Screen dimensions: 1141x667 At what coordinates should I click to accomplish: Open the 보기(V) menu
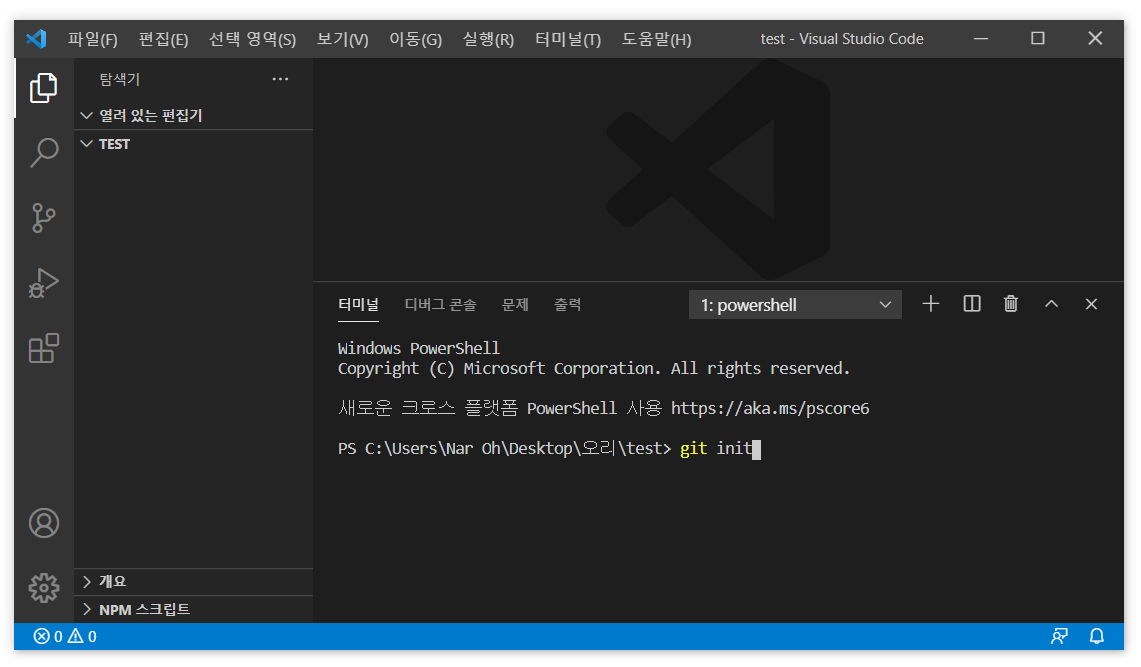[342, 39]
